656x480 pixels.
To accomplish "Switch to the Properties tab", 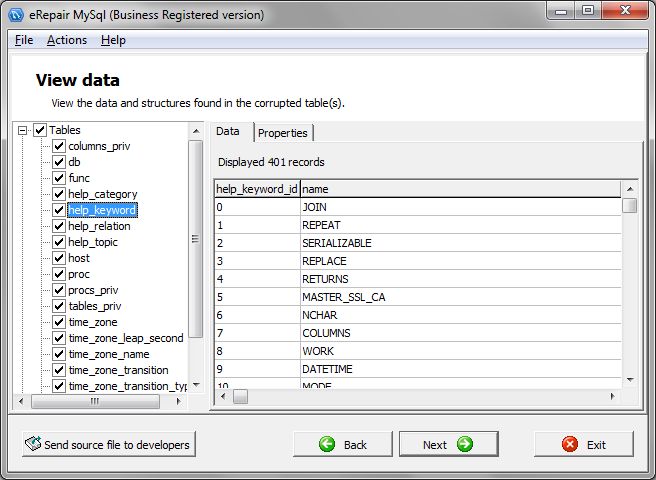I will (283, 133).
